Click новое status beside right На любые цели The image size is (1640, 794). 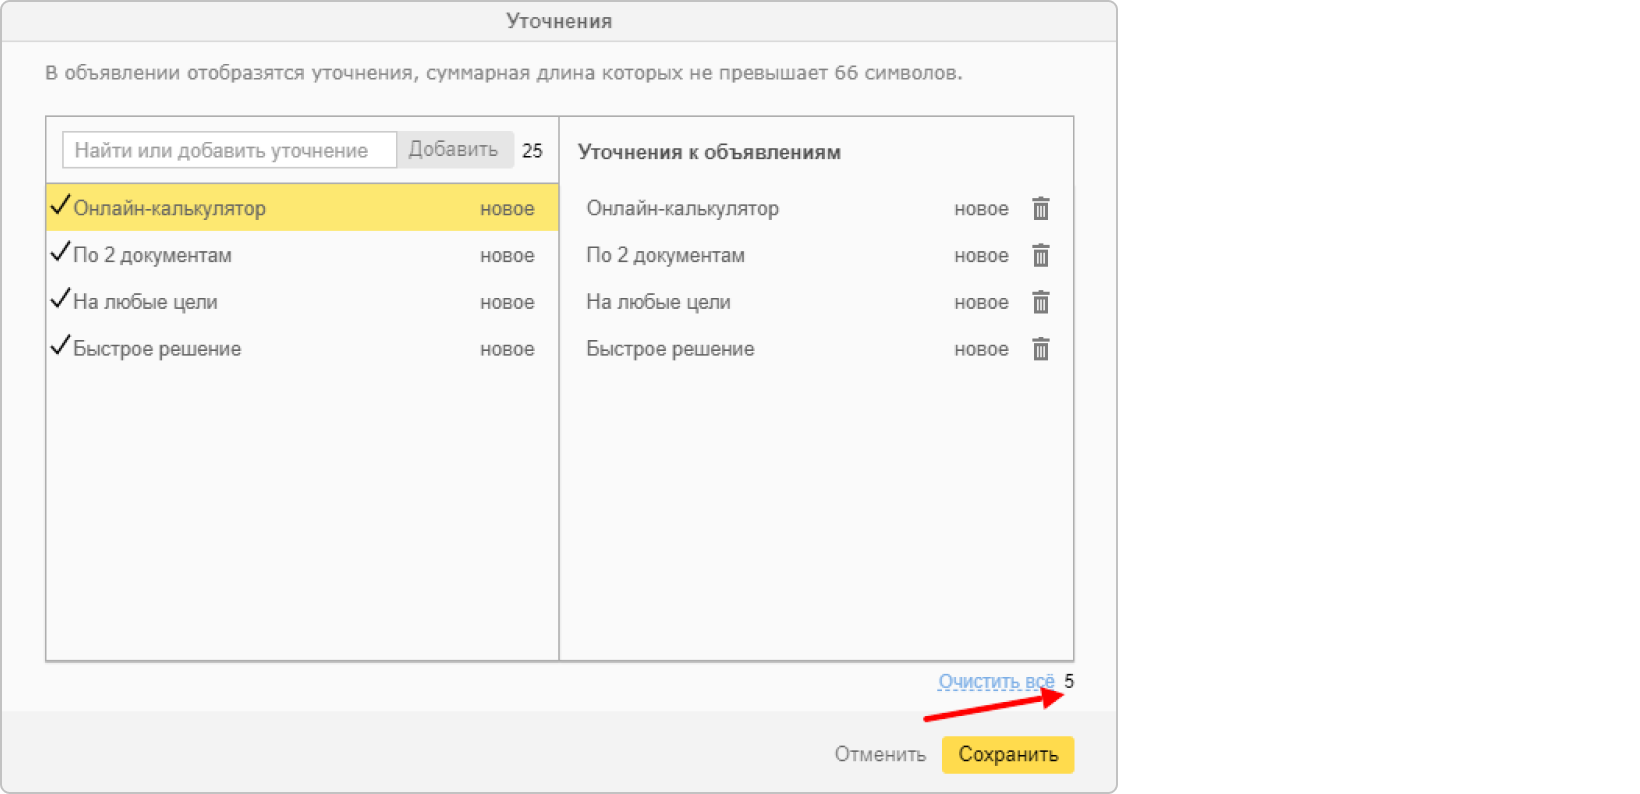pos(981,303)
